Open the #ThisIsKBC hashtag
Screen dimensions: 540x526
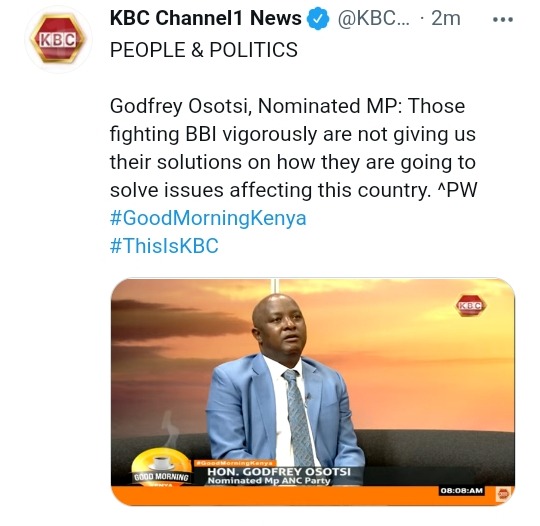click(164, 246)
